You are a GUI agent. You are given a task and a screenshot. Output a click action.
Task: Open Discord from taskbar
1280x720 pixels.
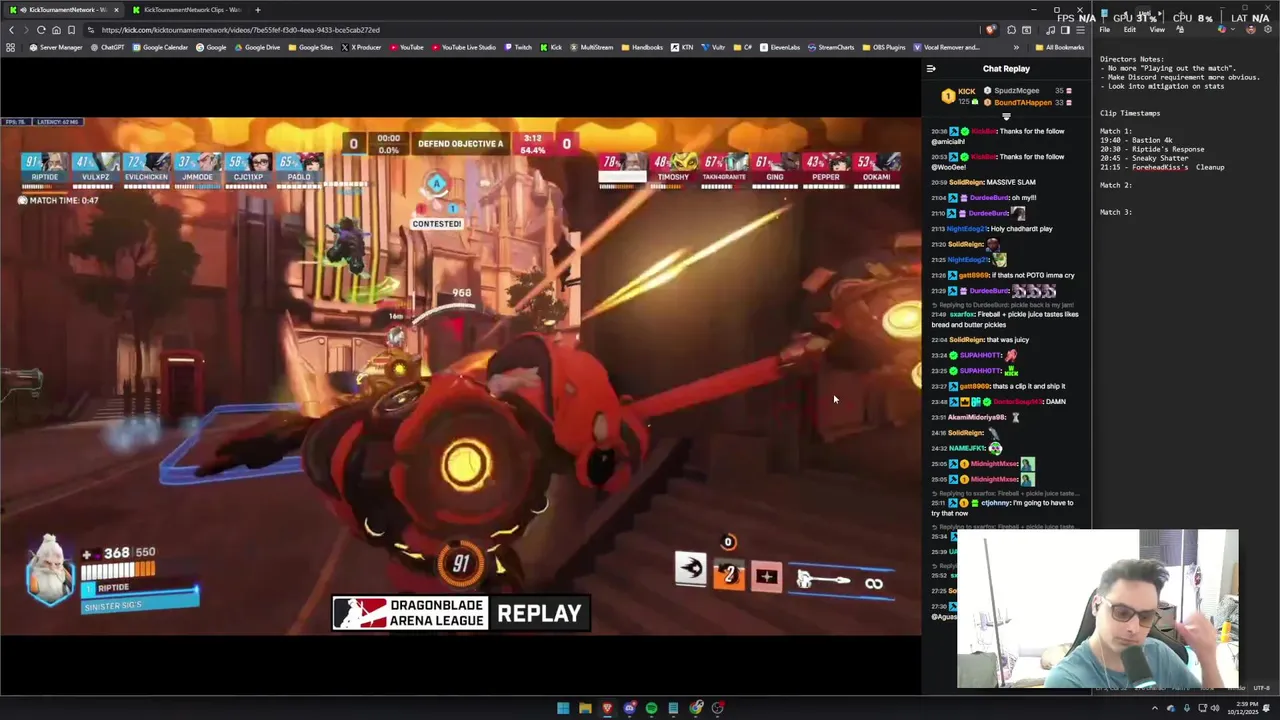629,708
